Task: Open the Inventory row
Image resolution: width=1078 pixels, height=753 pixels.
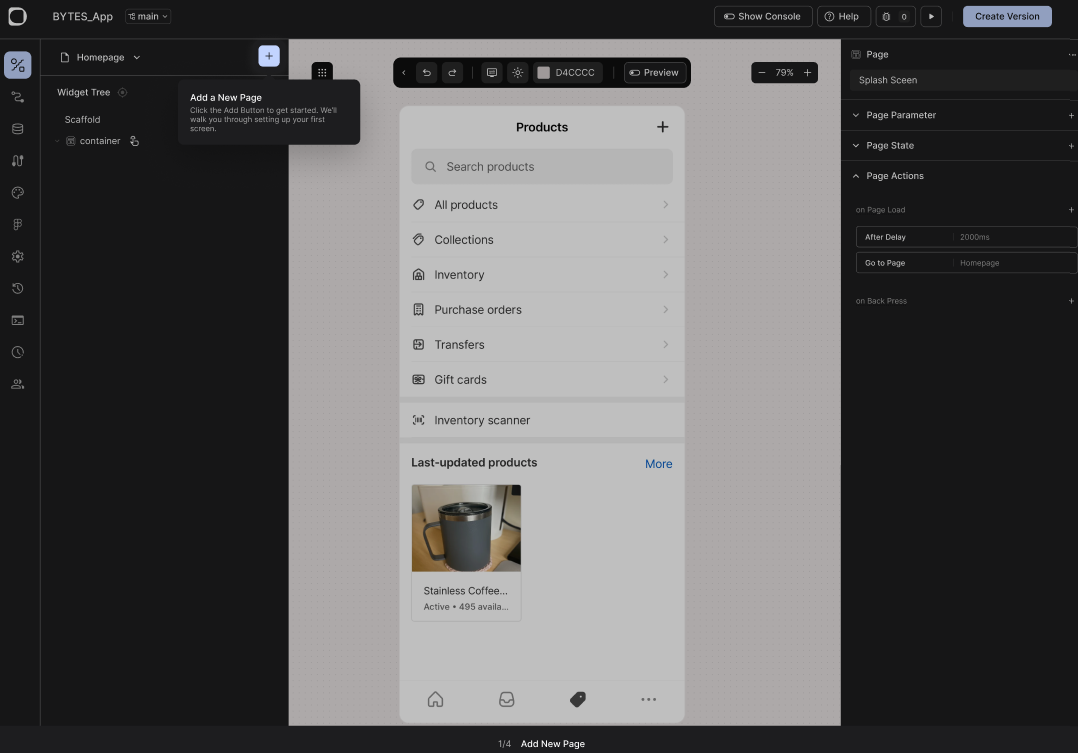Action: click(x=542, y=274)
